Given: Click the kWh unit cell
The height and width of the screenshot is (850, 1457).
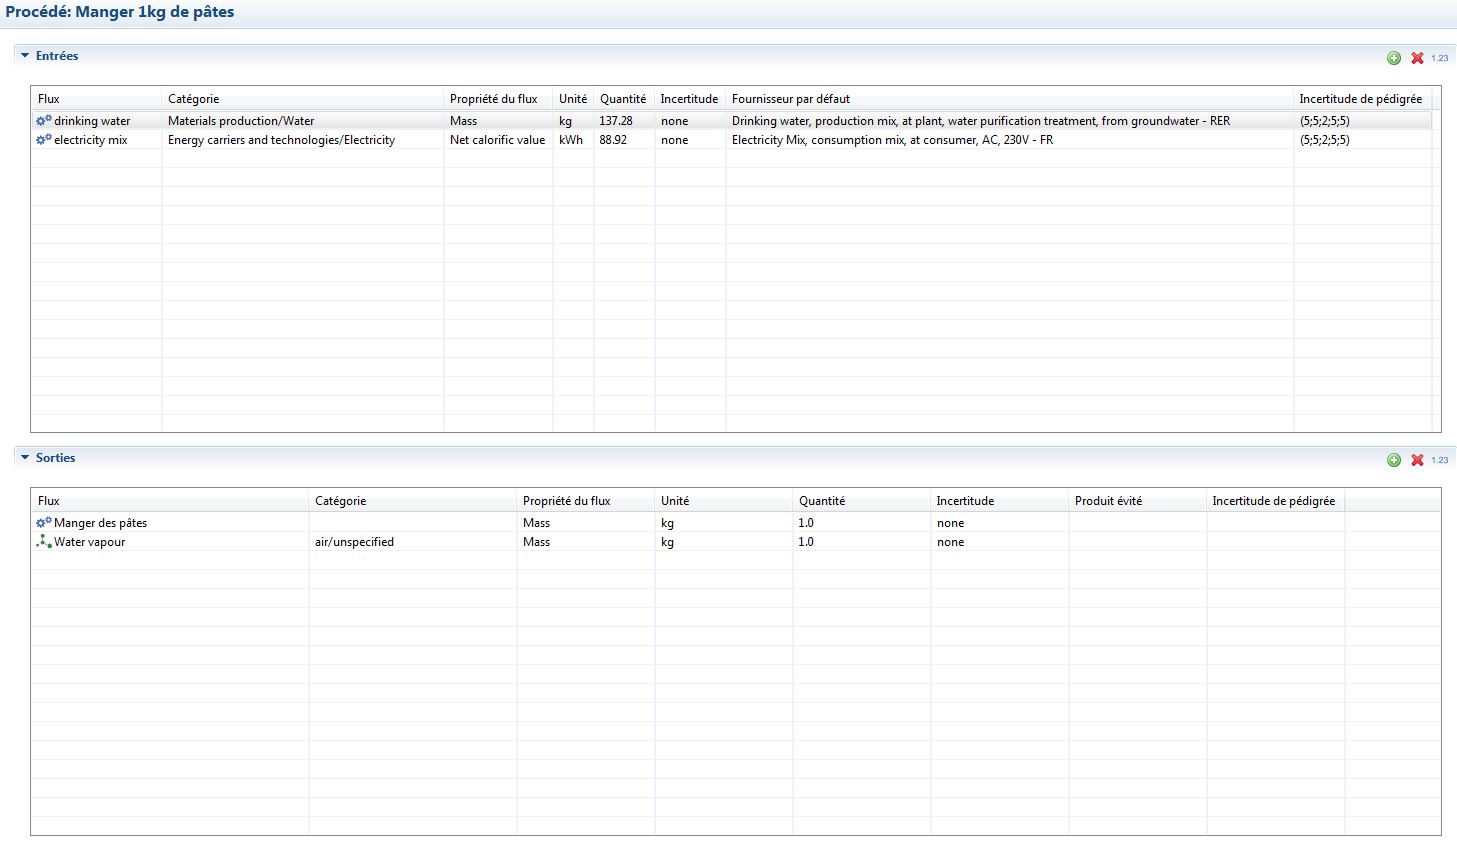Looking at the screenshot, I should click(573, 140).
